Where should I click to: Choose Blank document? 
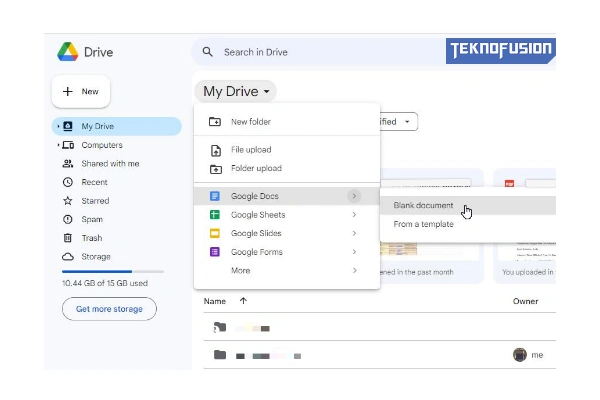pos(468,206)
